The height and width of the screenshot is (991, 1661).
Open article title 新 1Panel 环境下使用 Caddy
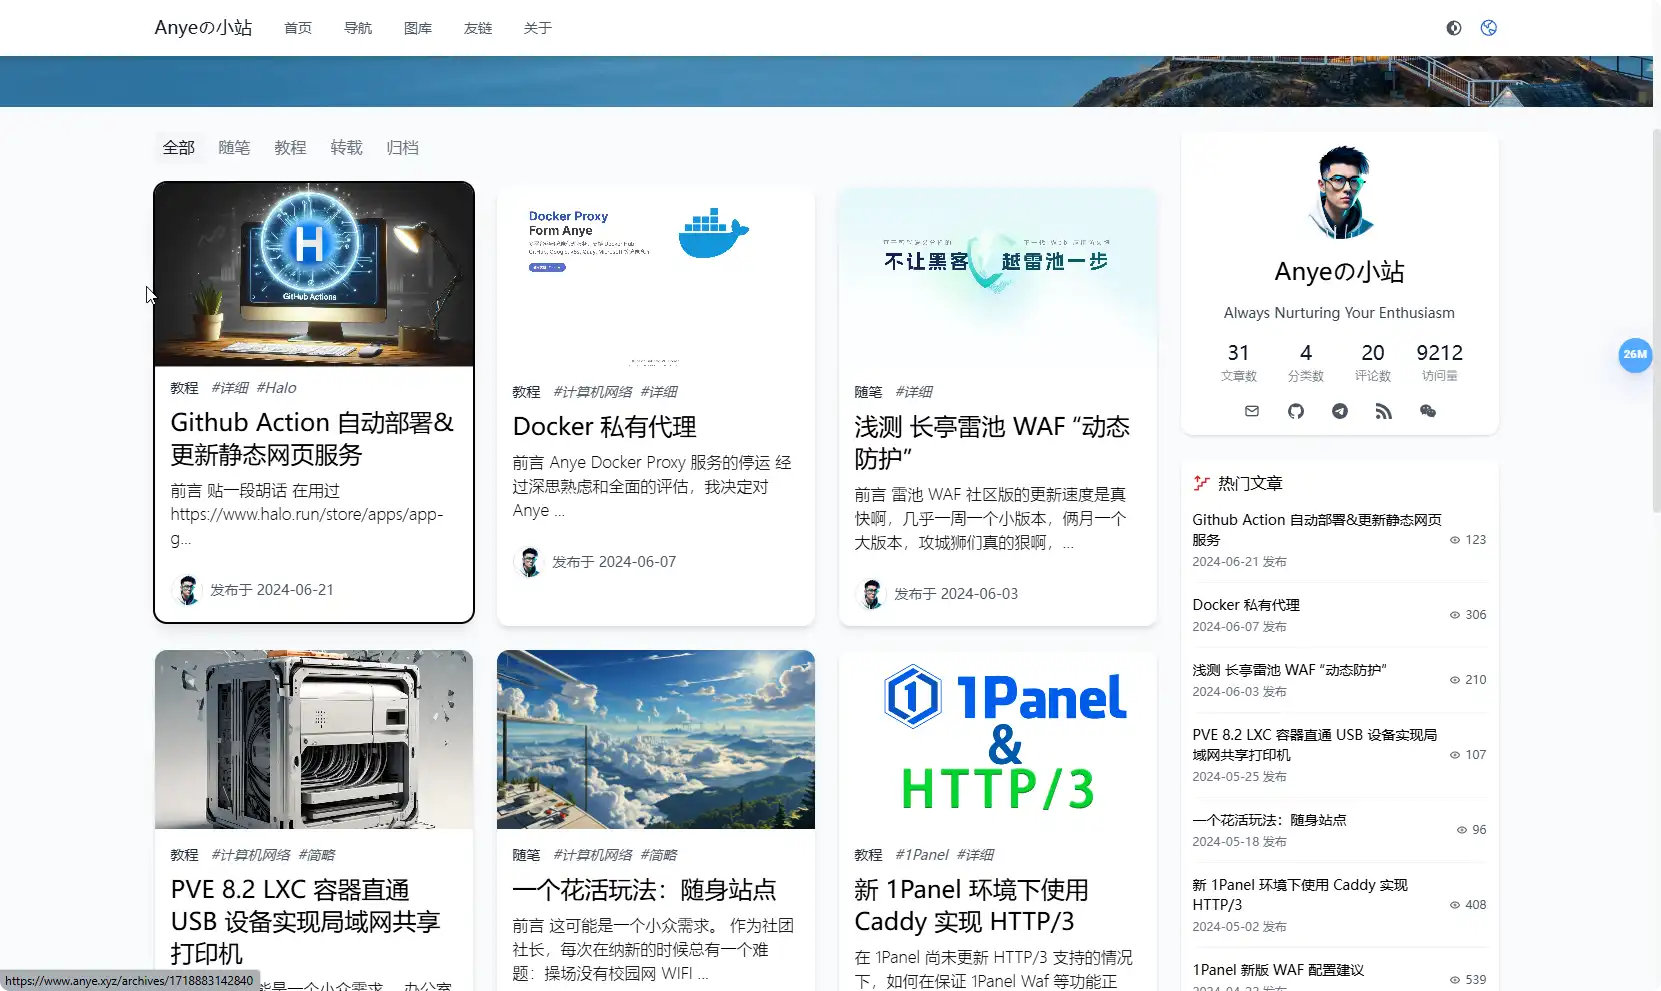click(971, 906)
